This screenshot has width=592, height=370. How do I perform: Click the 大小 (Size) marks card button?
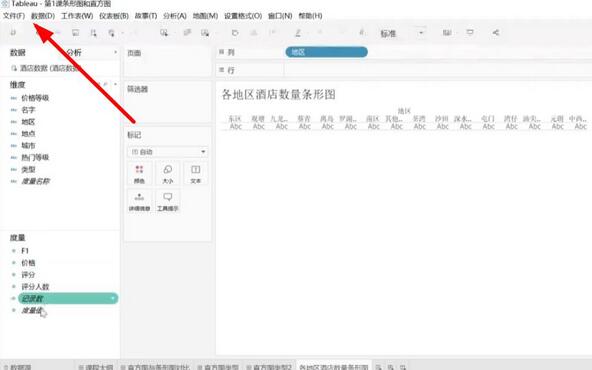point(168,174)
